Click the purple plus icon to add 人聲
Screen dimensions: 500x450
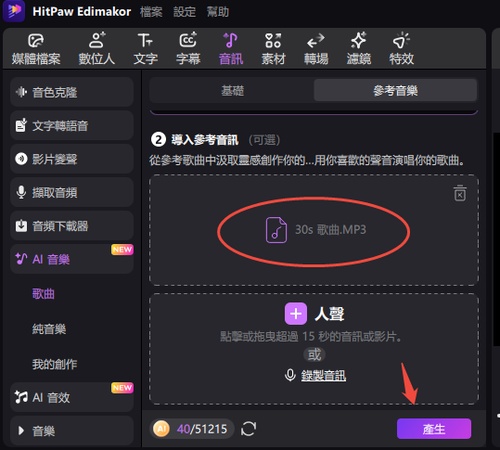tap(296, 314)
